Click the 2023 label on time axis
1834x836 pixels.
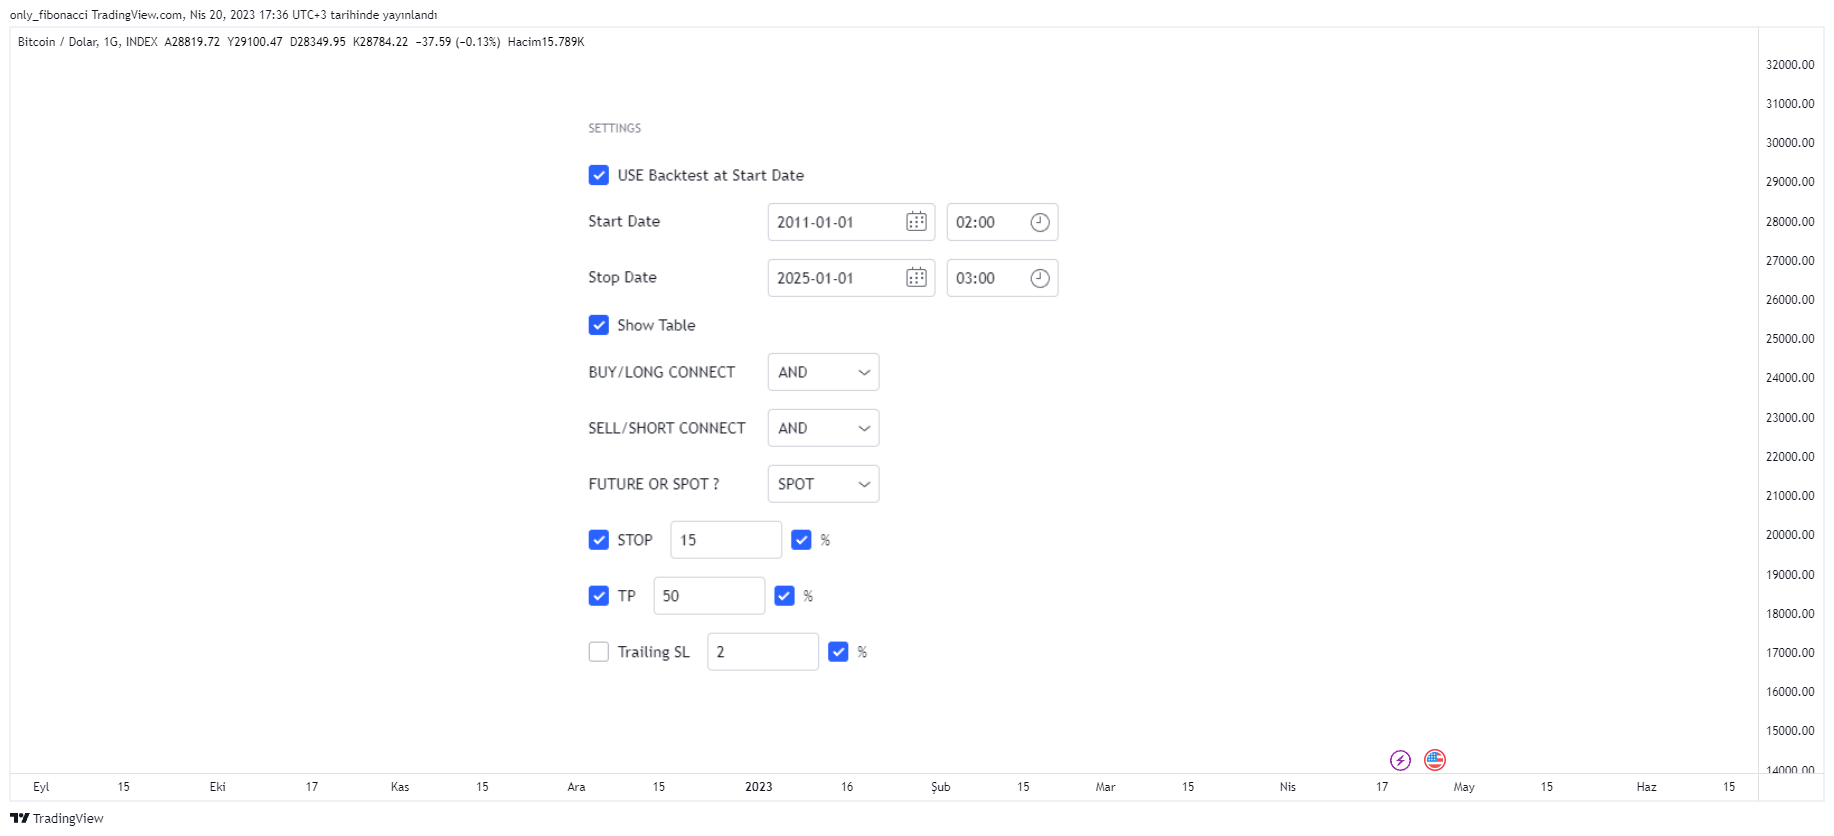click(759, 787)
